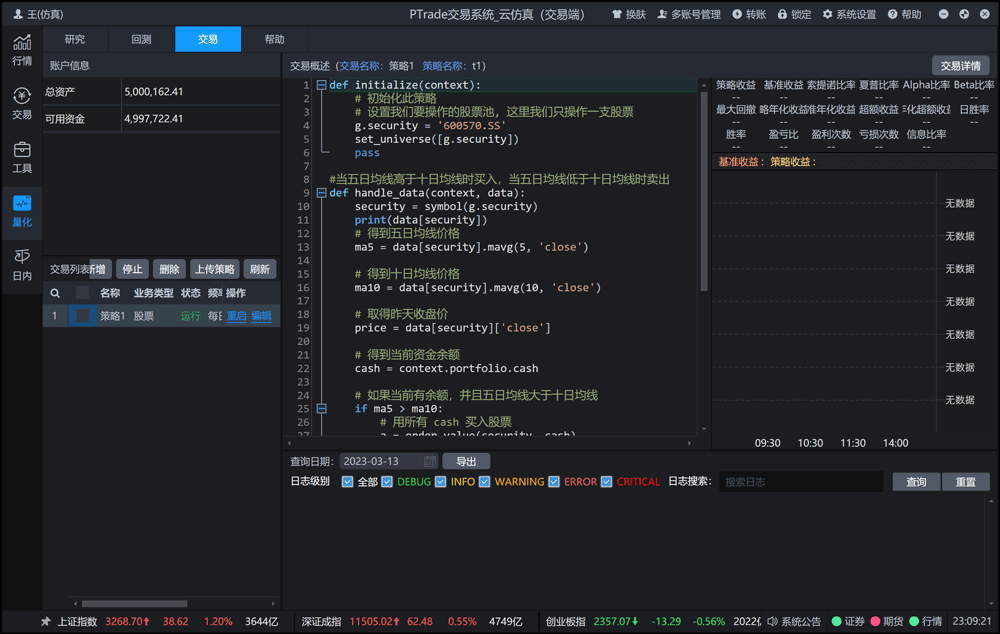Click the 状态 column header
Screen dimensions: 1000x634
click(x=191, y=293)
